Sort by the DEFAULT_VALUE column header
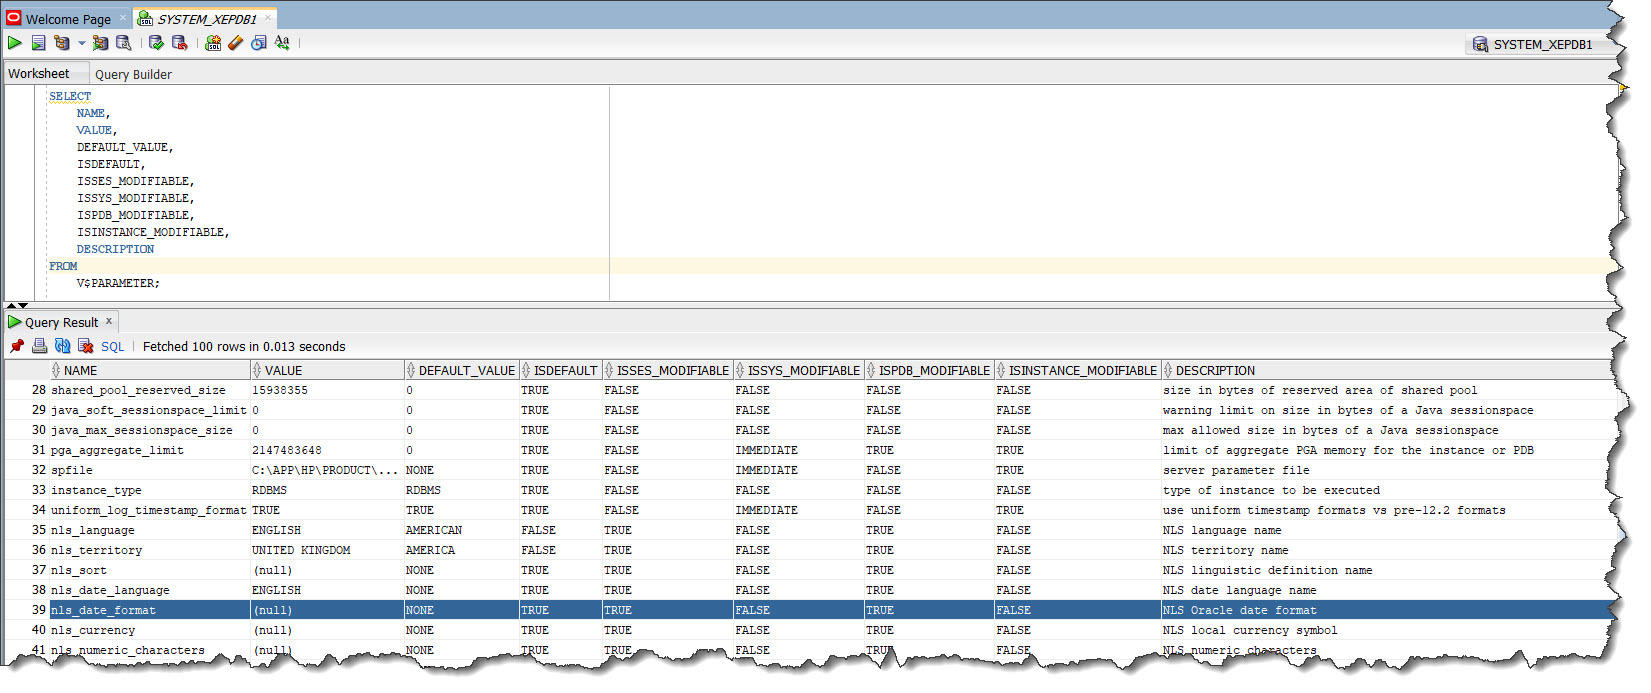This screenshot has width=1651, height=693. coord(462,370)
